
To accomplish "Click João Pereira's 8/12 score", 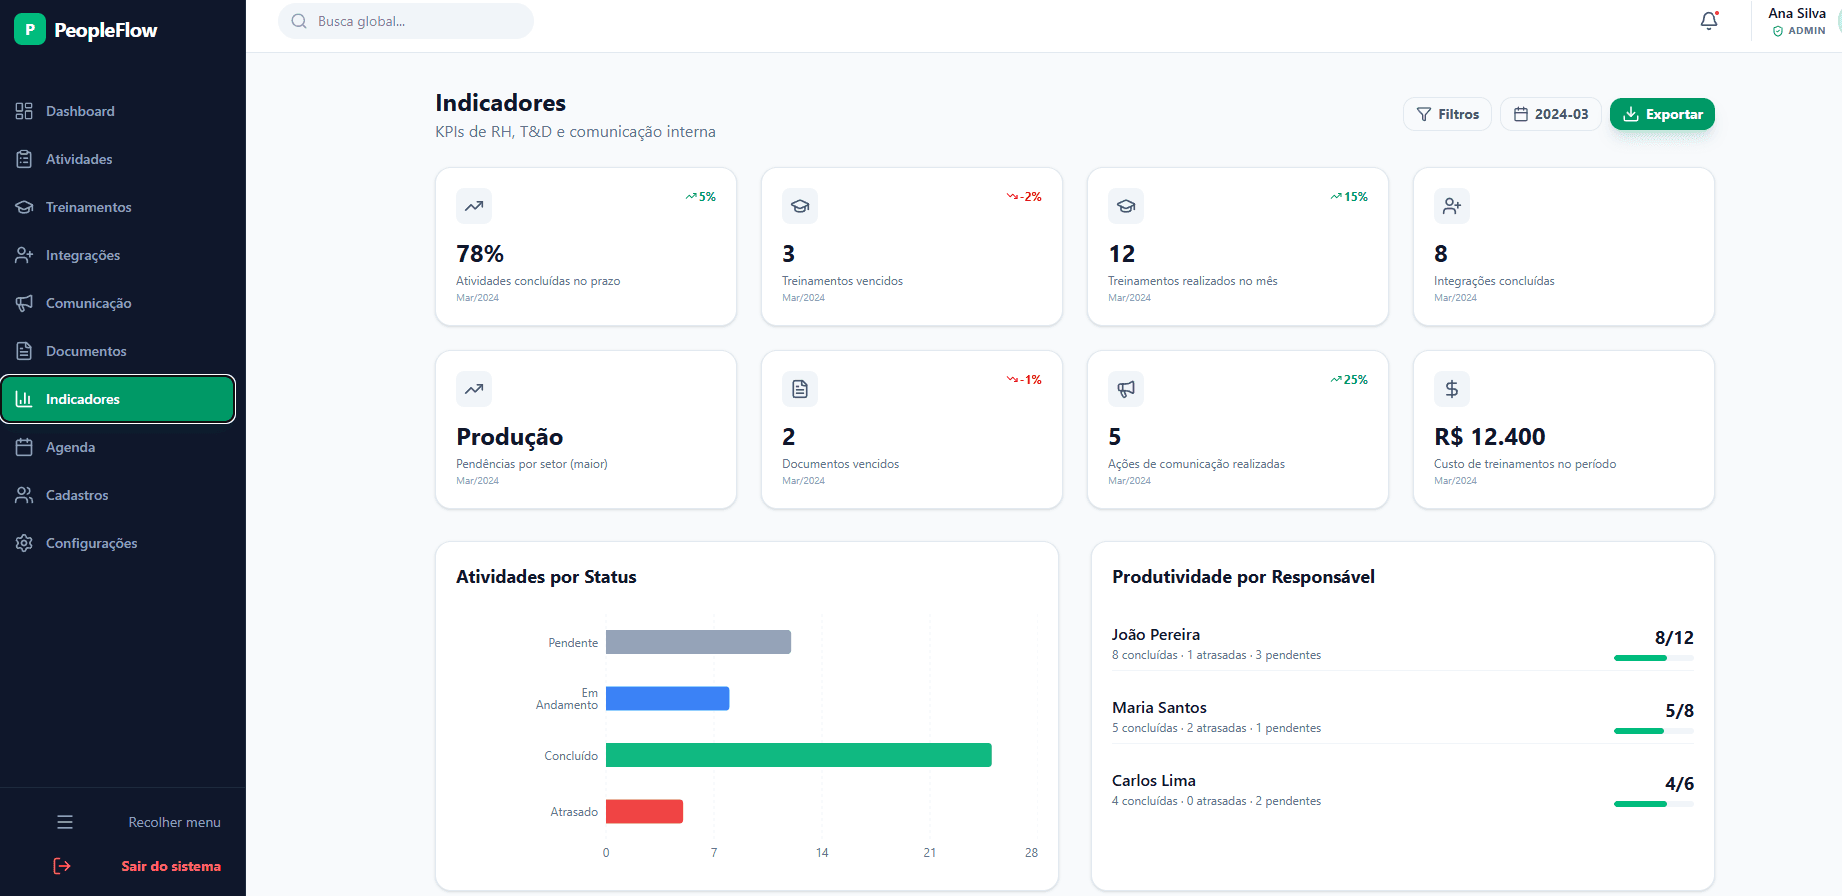I will tap(1674, 638).
